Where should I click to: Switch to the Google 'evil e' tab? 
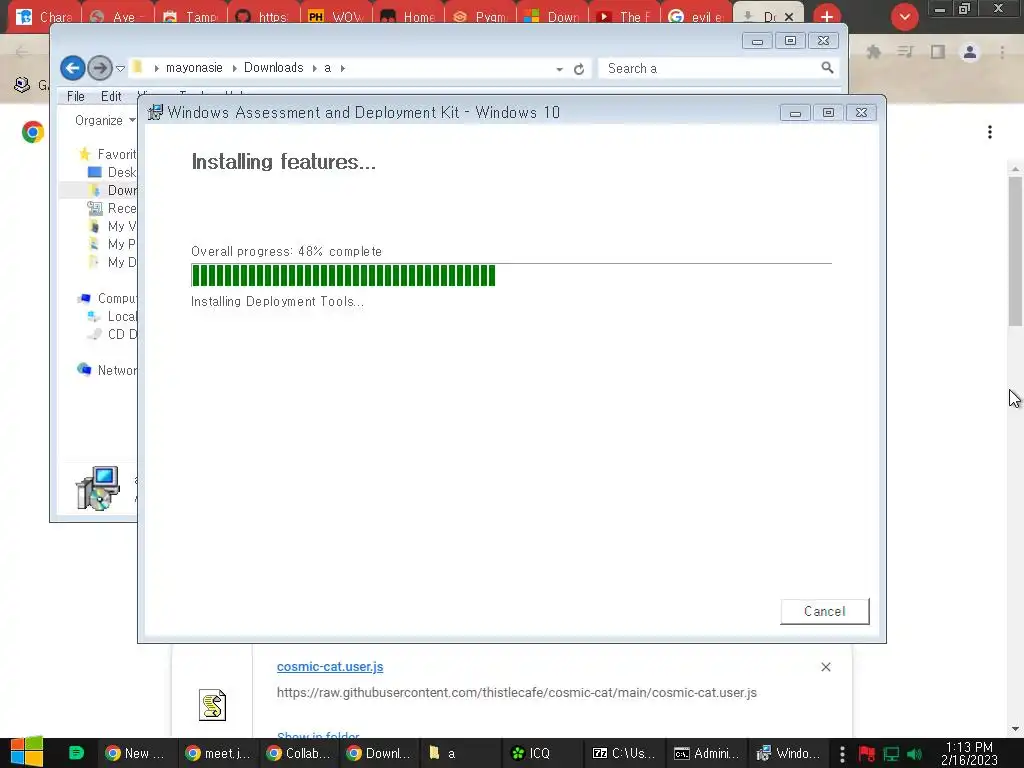pos(696,16)
